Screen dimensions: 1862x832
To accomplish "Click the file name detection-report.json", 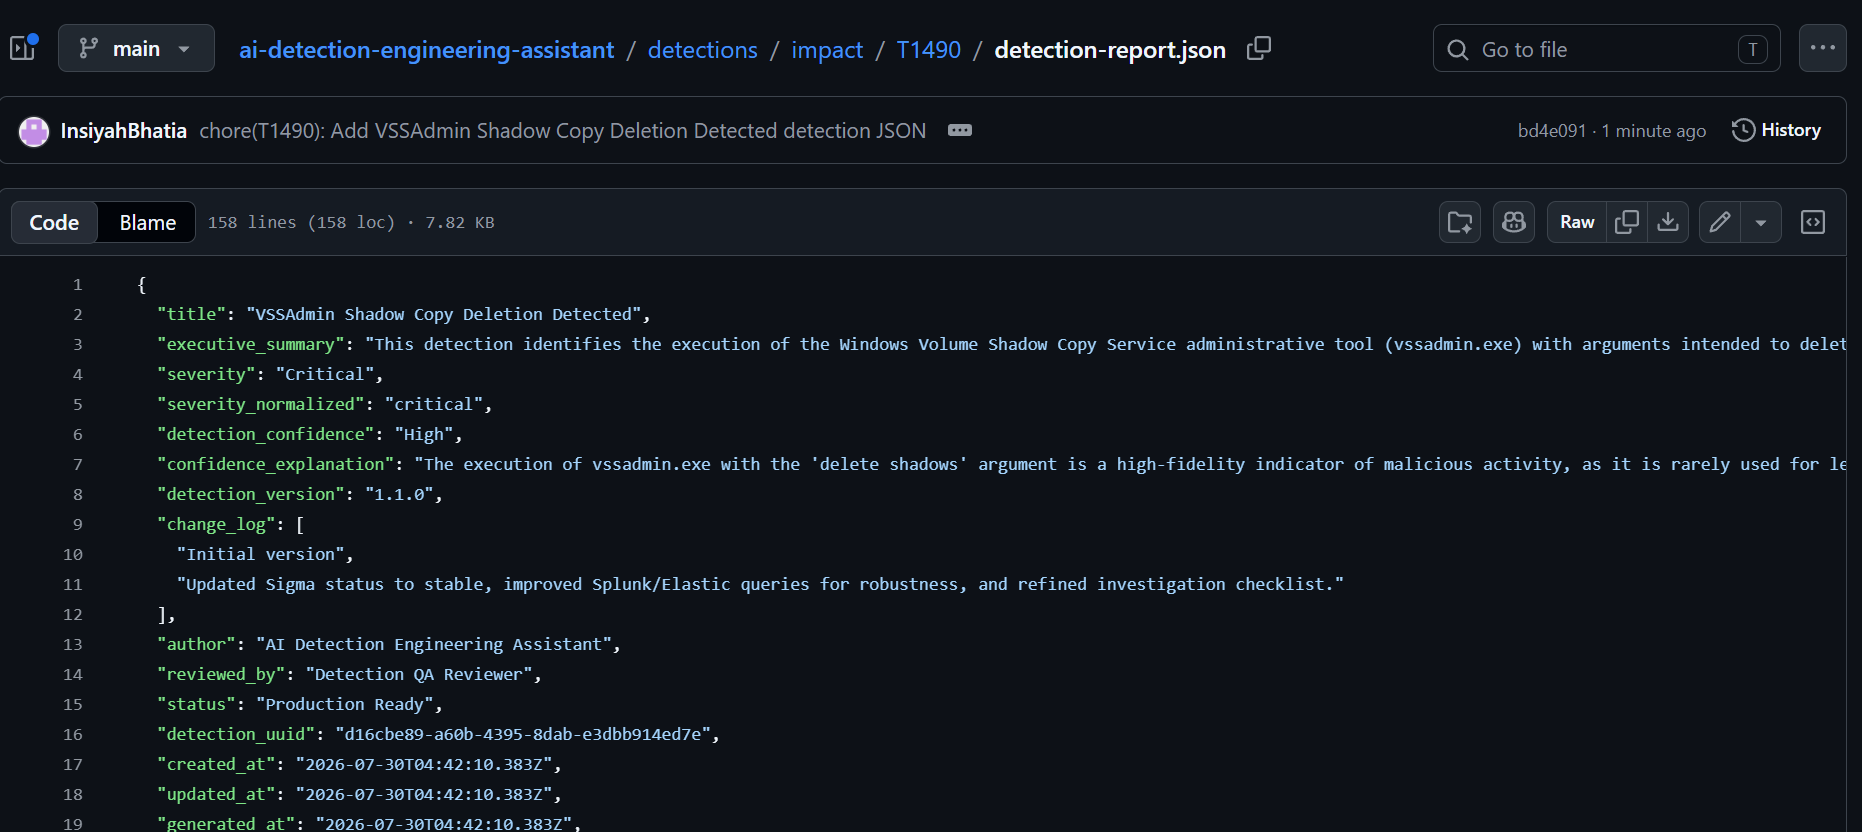I will point(1110,50).
